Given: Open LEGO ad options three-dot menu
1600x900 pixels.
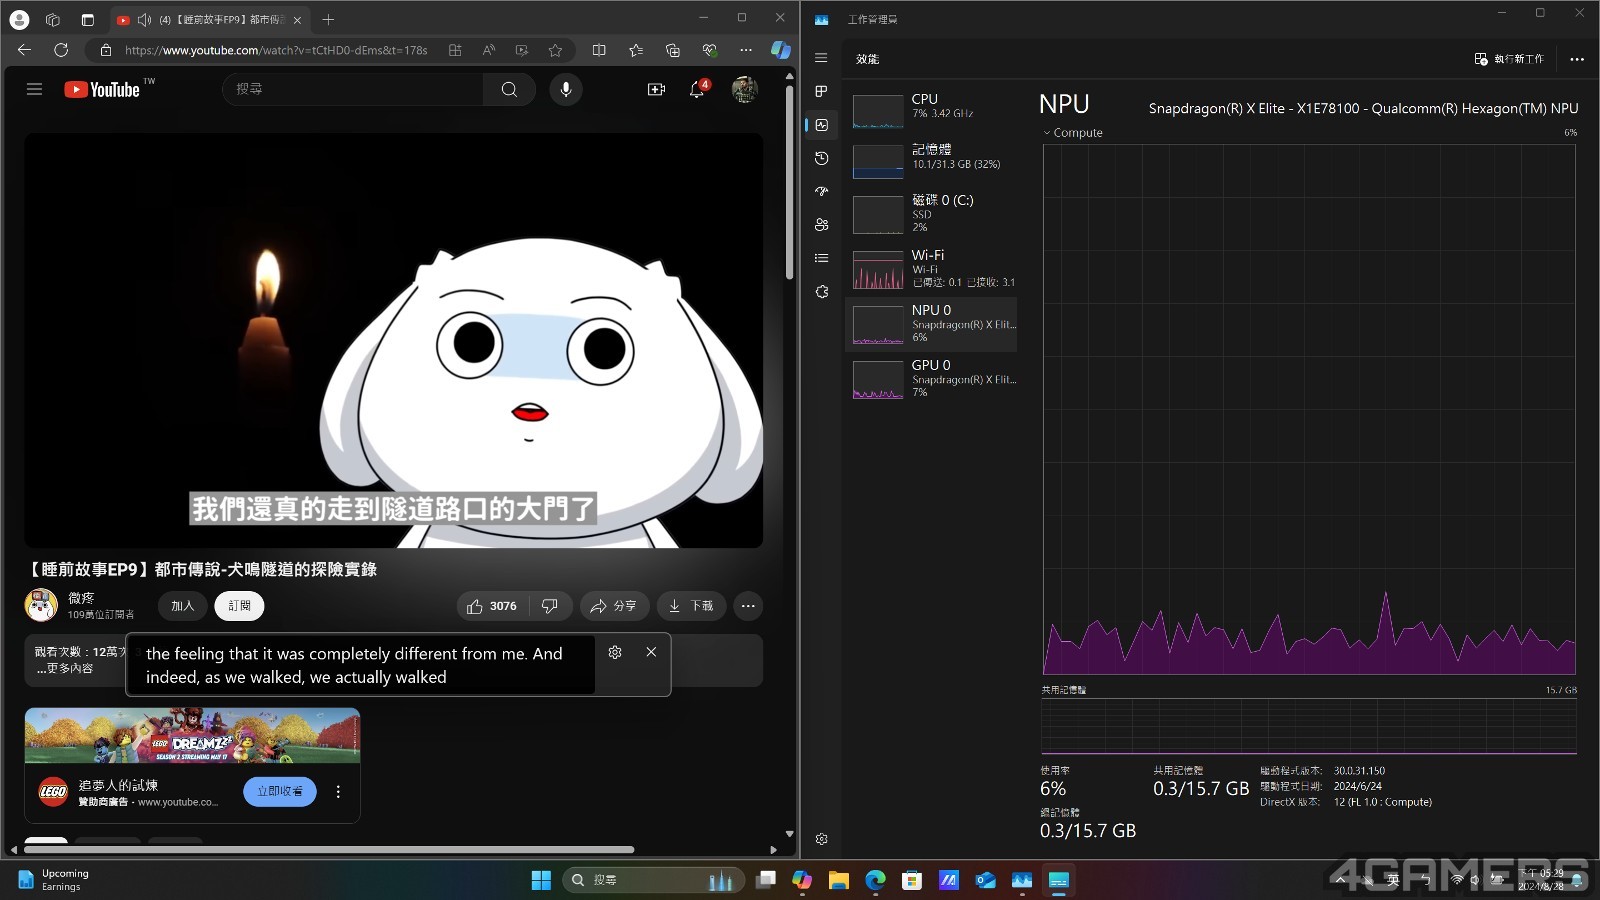Looking at the screenshot, I should [338, 791].
